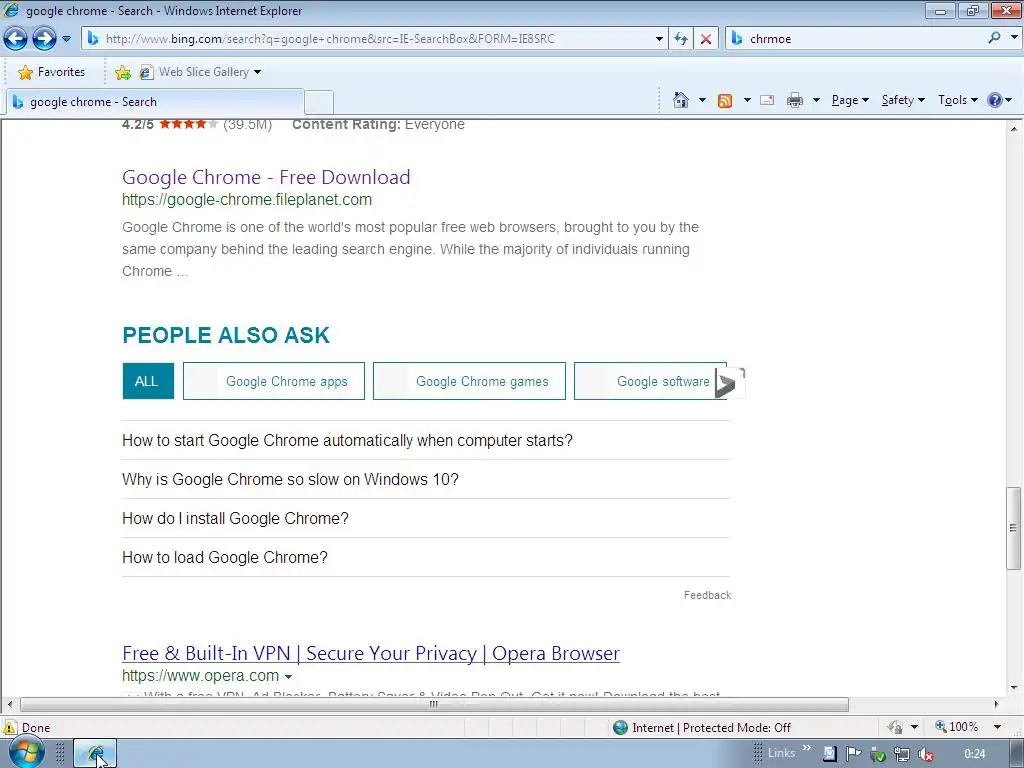Click the vertical scrollbar down arrow
This screenshot has width=1024, height=768.
1014,688
